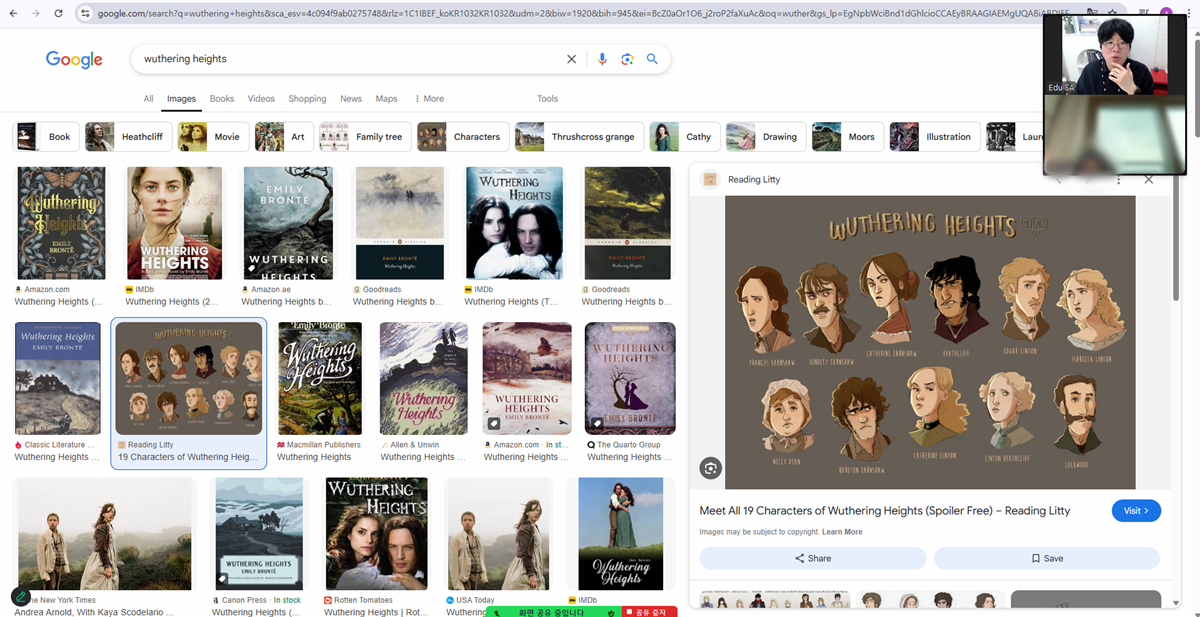Click the browser back arrow

(x=13, y=14)
